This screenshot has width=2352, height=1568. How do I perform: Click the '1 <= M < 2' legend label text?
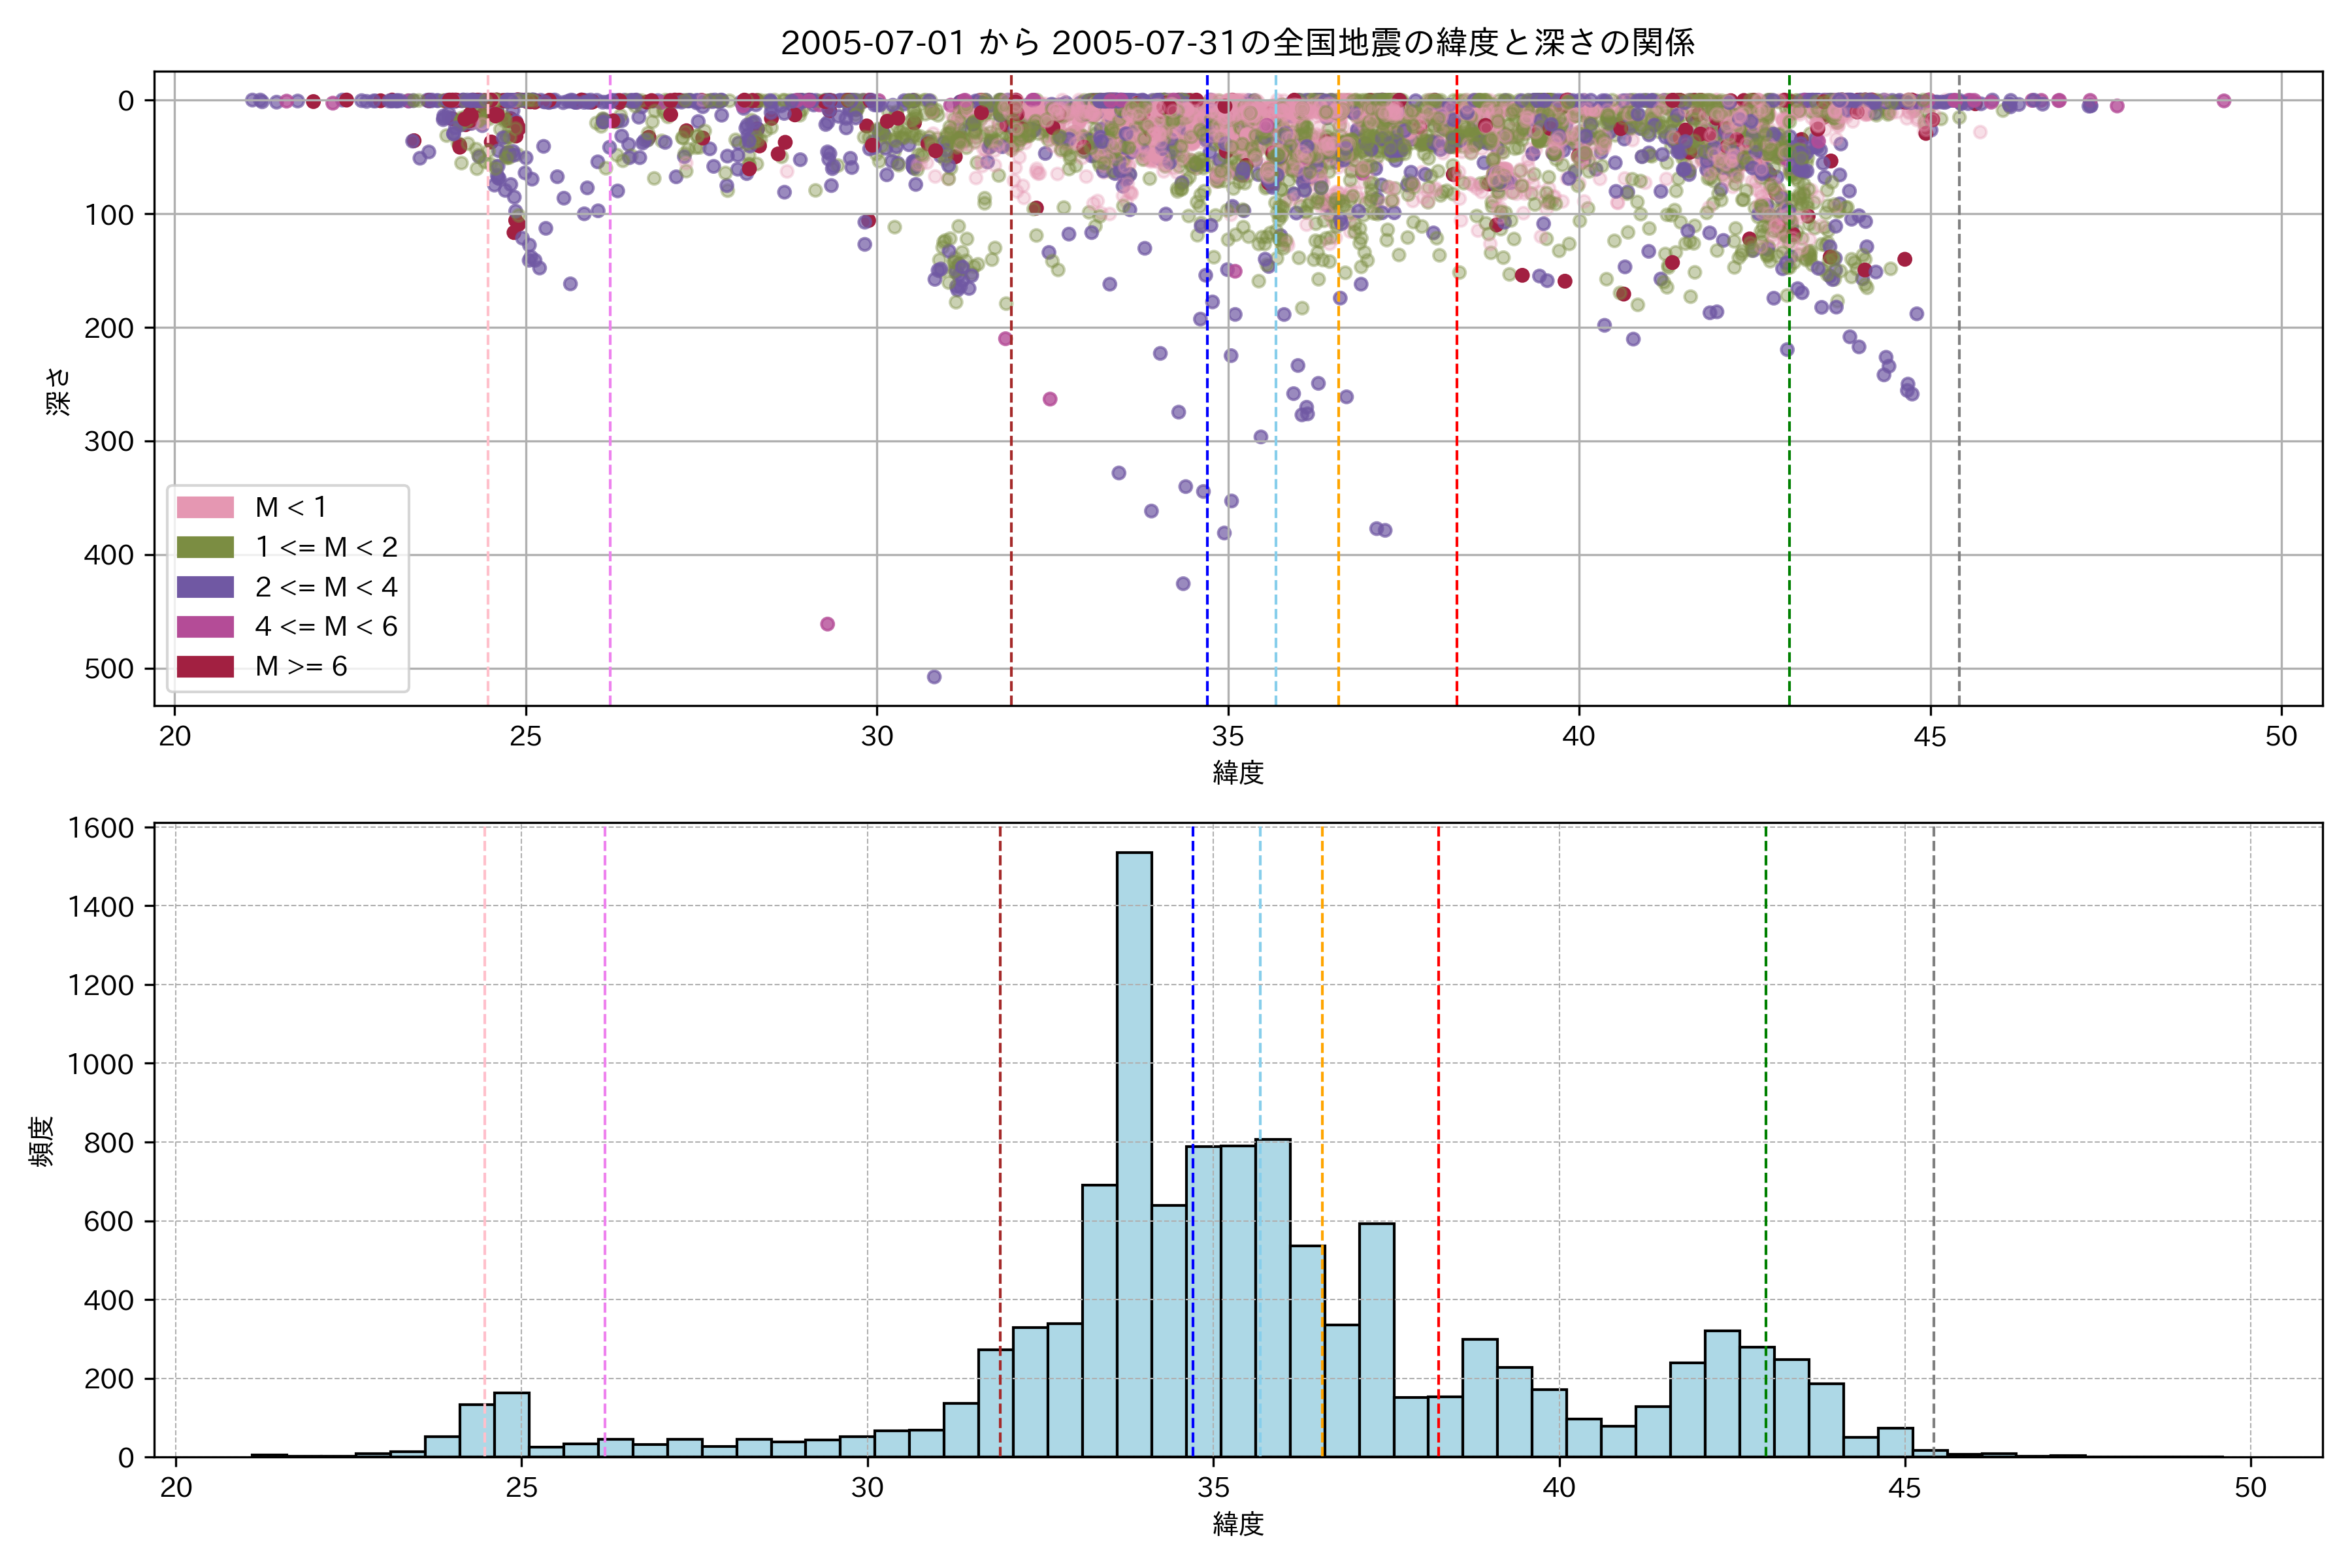(x=326, y=547)
